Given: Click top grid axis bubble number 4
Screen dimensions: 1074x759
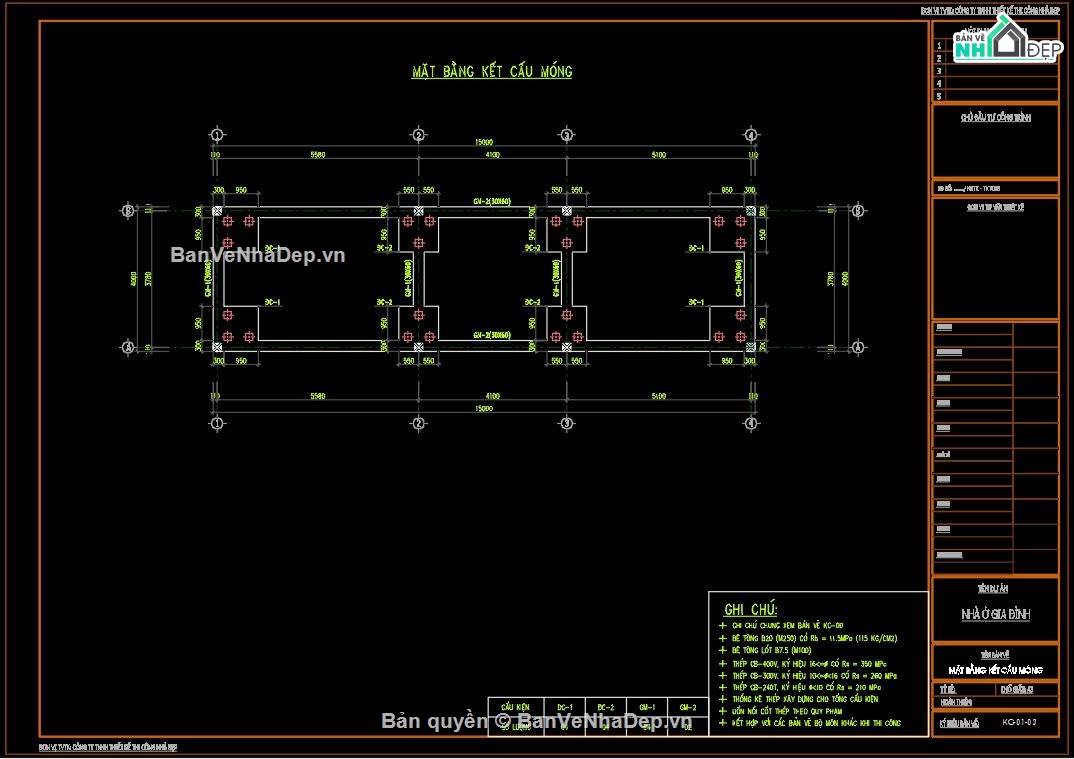Looking at the screenshot, I should click(751, 135).
